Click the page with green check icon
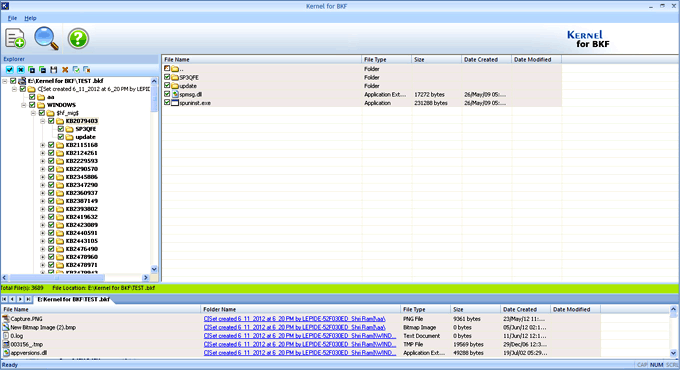Image resolution: width=680 pixels, height=370 pixels. click(x=76, y=70)
